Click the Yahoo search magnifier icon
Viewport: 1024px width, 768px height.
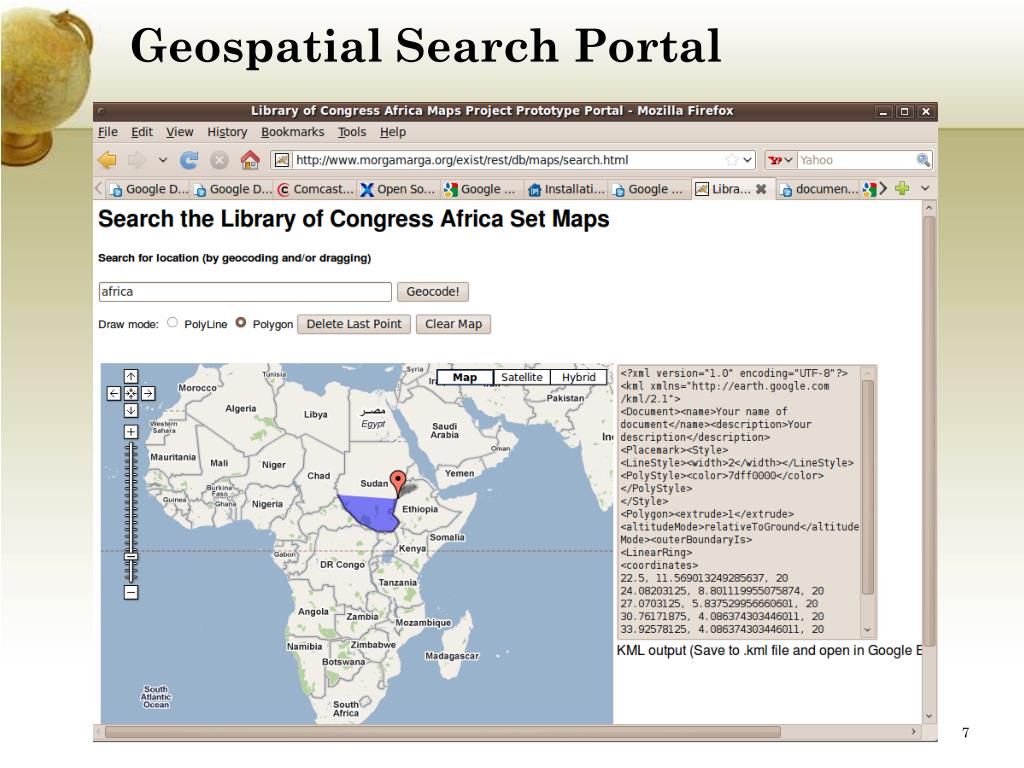[x=923, y=160]
